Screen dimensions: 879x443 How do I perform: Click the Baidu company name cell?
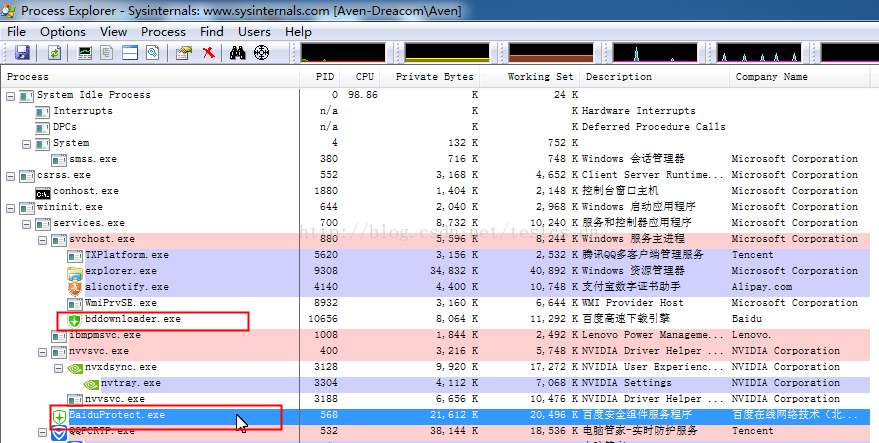747,320
